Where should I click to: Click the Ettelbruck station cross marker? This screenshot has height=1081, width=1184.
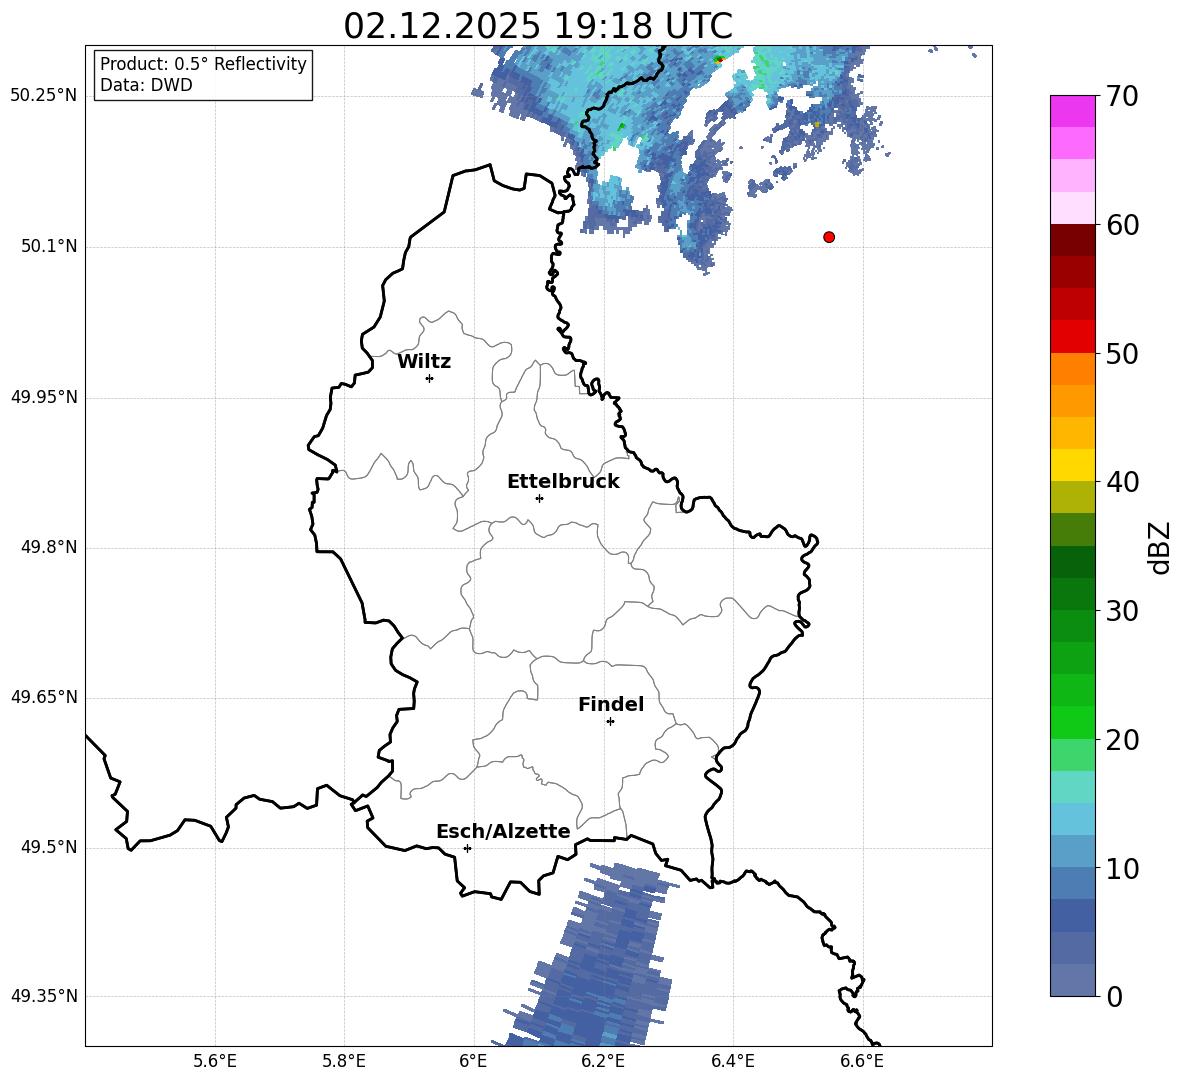click(539, 498)
